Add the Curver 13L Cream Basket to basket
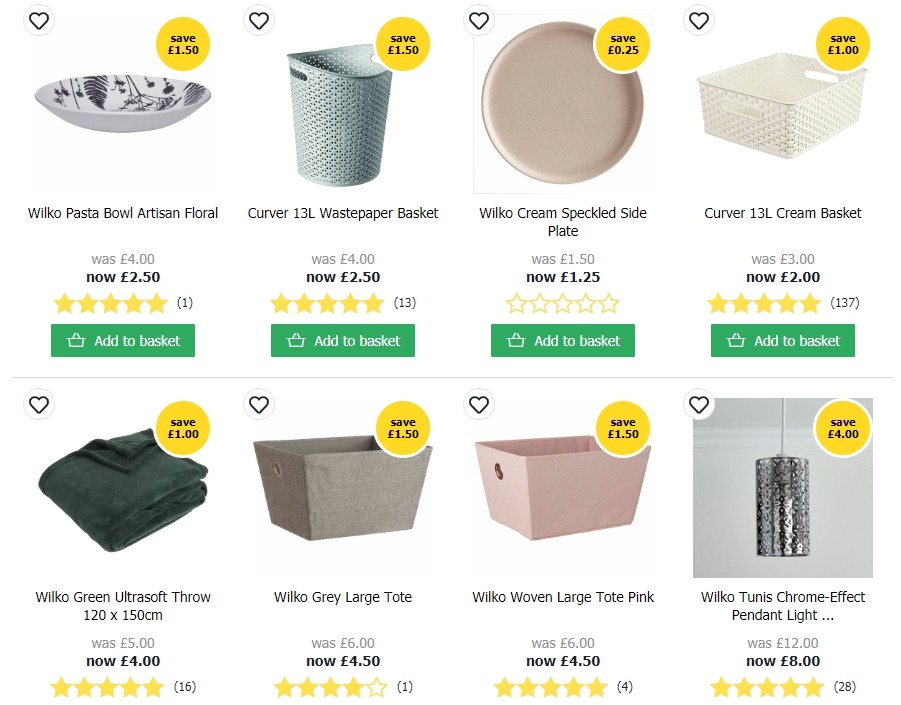The image size is (901, 705). [782, 340]
